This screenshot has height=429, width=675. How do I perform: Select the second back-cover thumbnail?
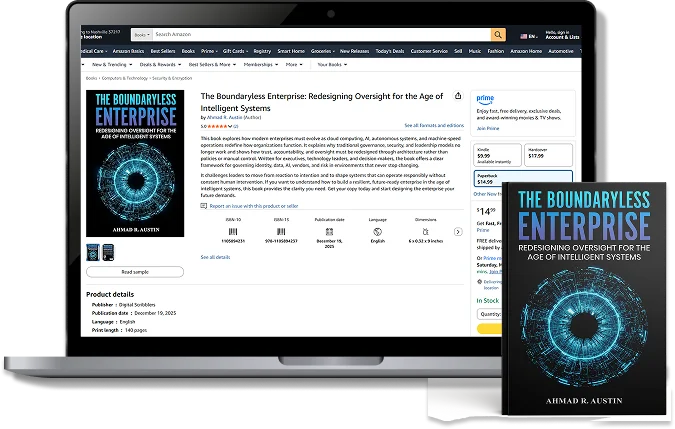[x=108, y=252]
